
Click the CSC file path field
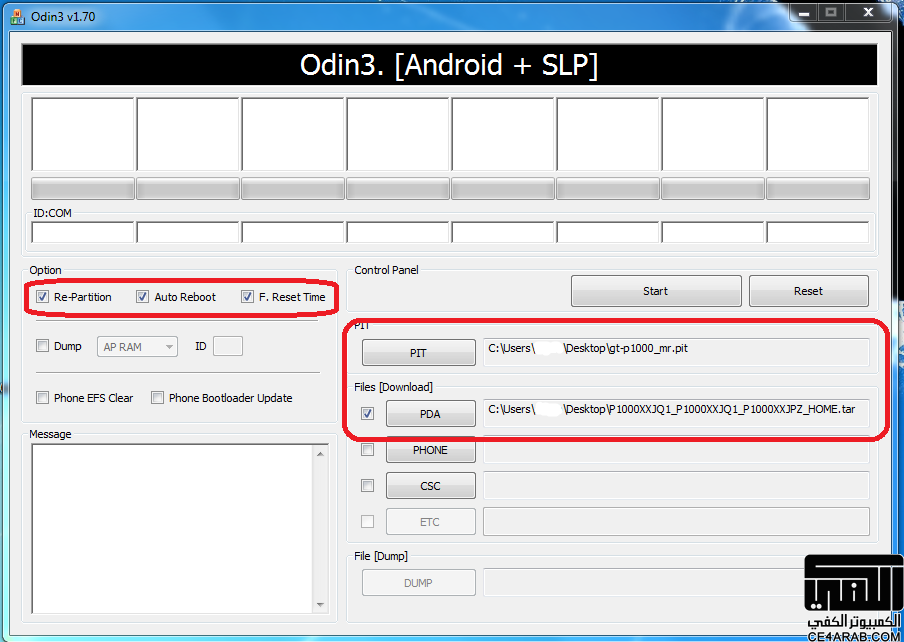click(676, 486)
